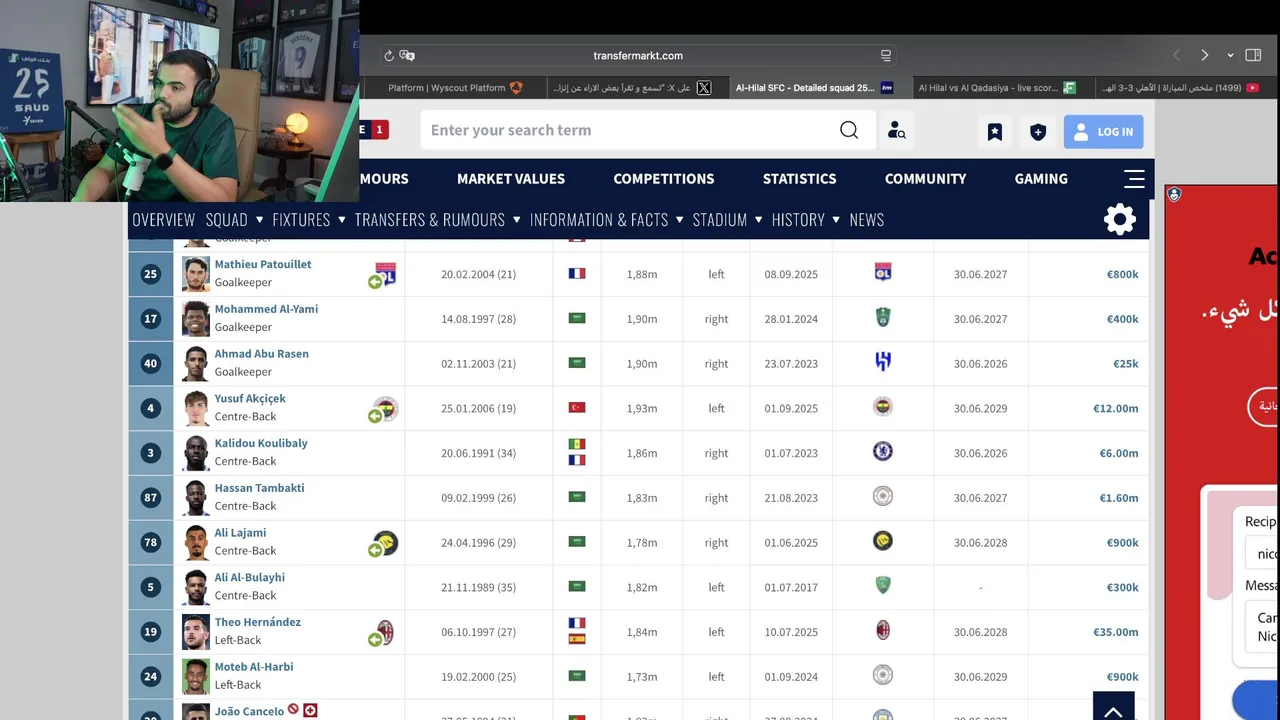1280x720 pixels.
Task: Open the browser tab-group chevron
Action: (1230, 56)
